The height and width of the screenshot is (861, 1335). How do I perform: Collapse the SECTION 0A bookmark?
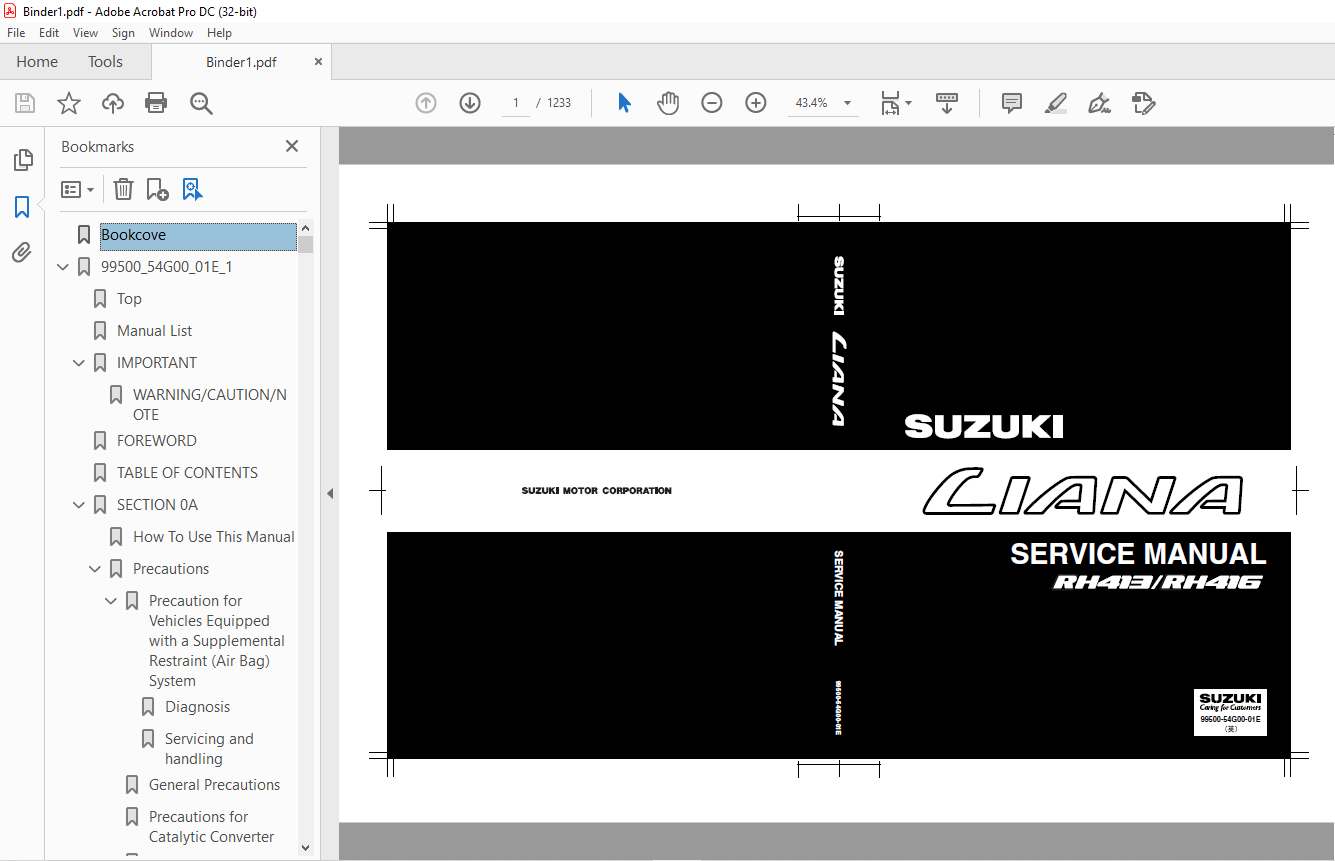point(79,505)
